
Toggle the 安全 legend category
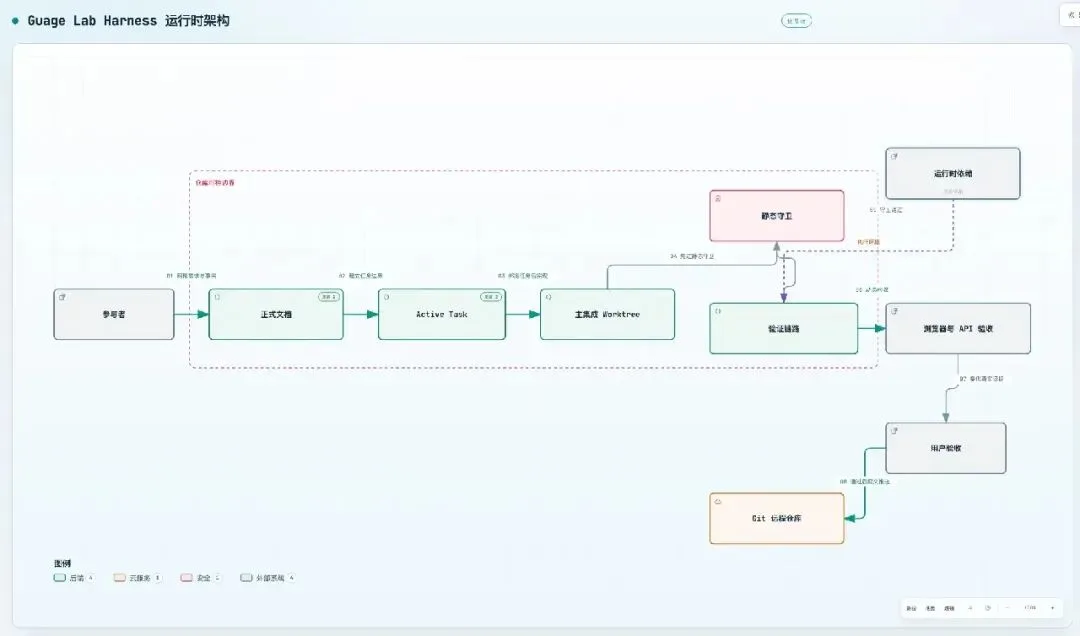tap(200, 577)
